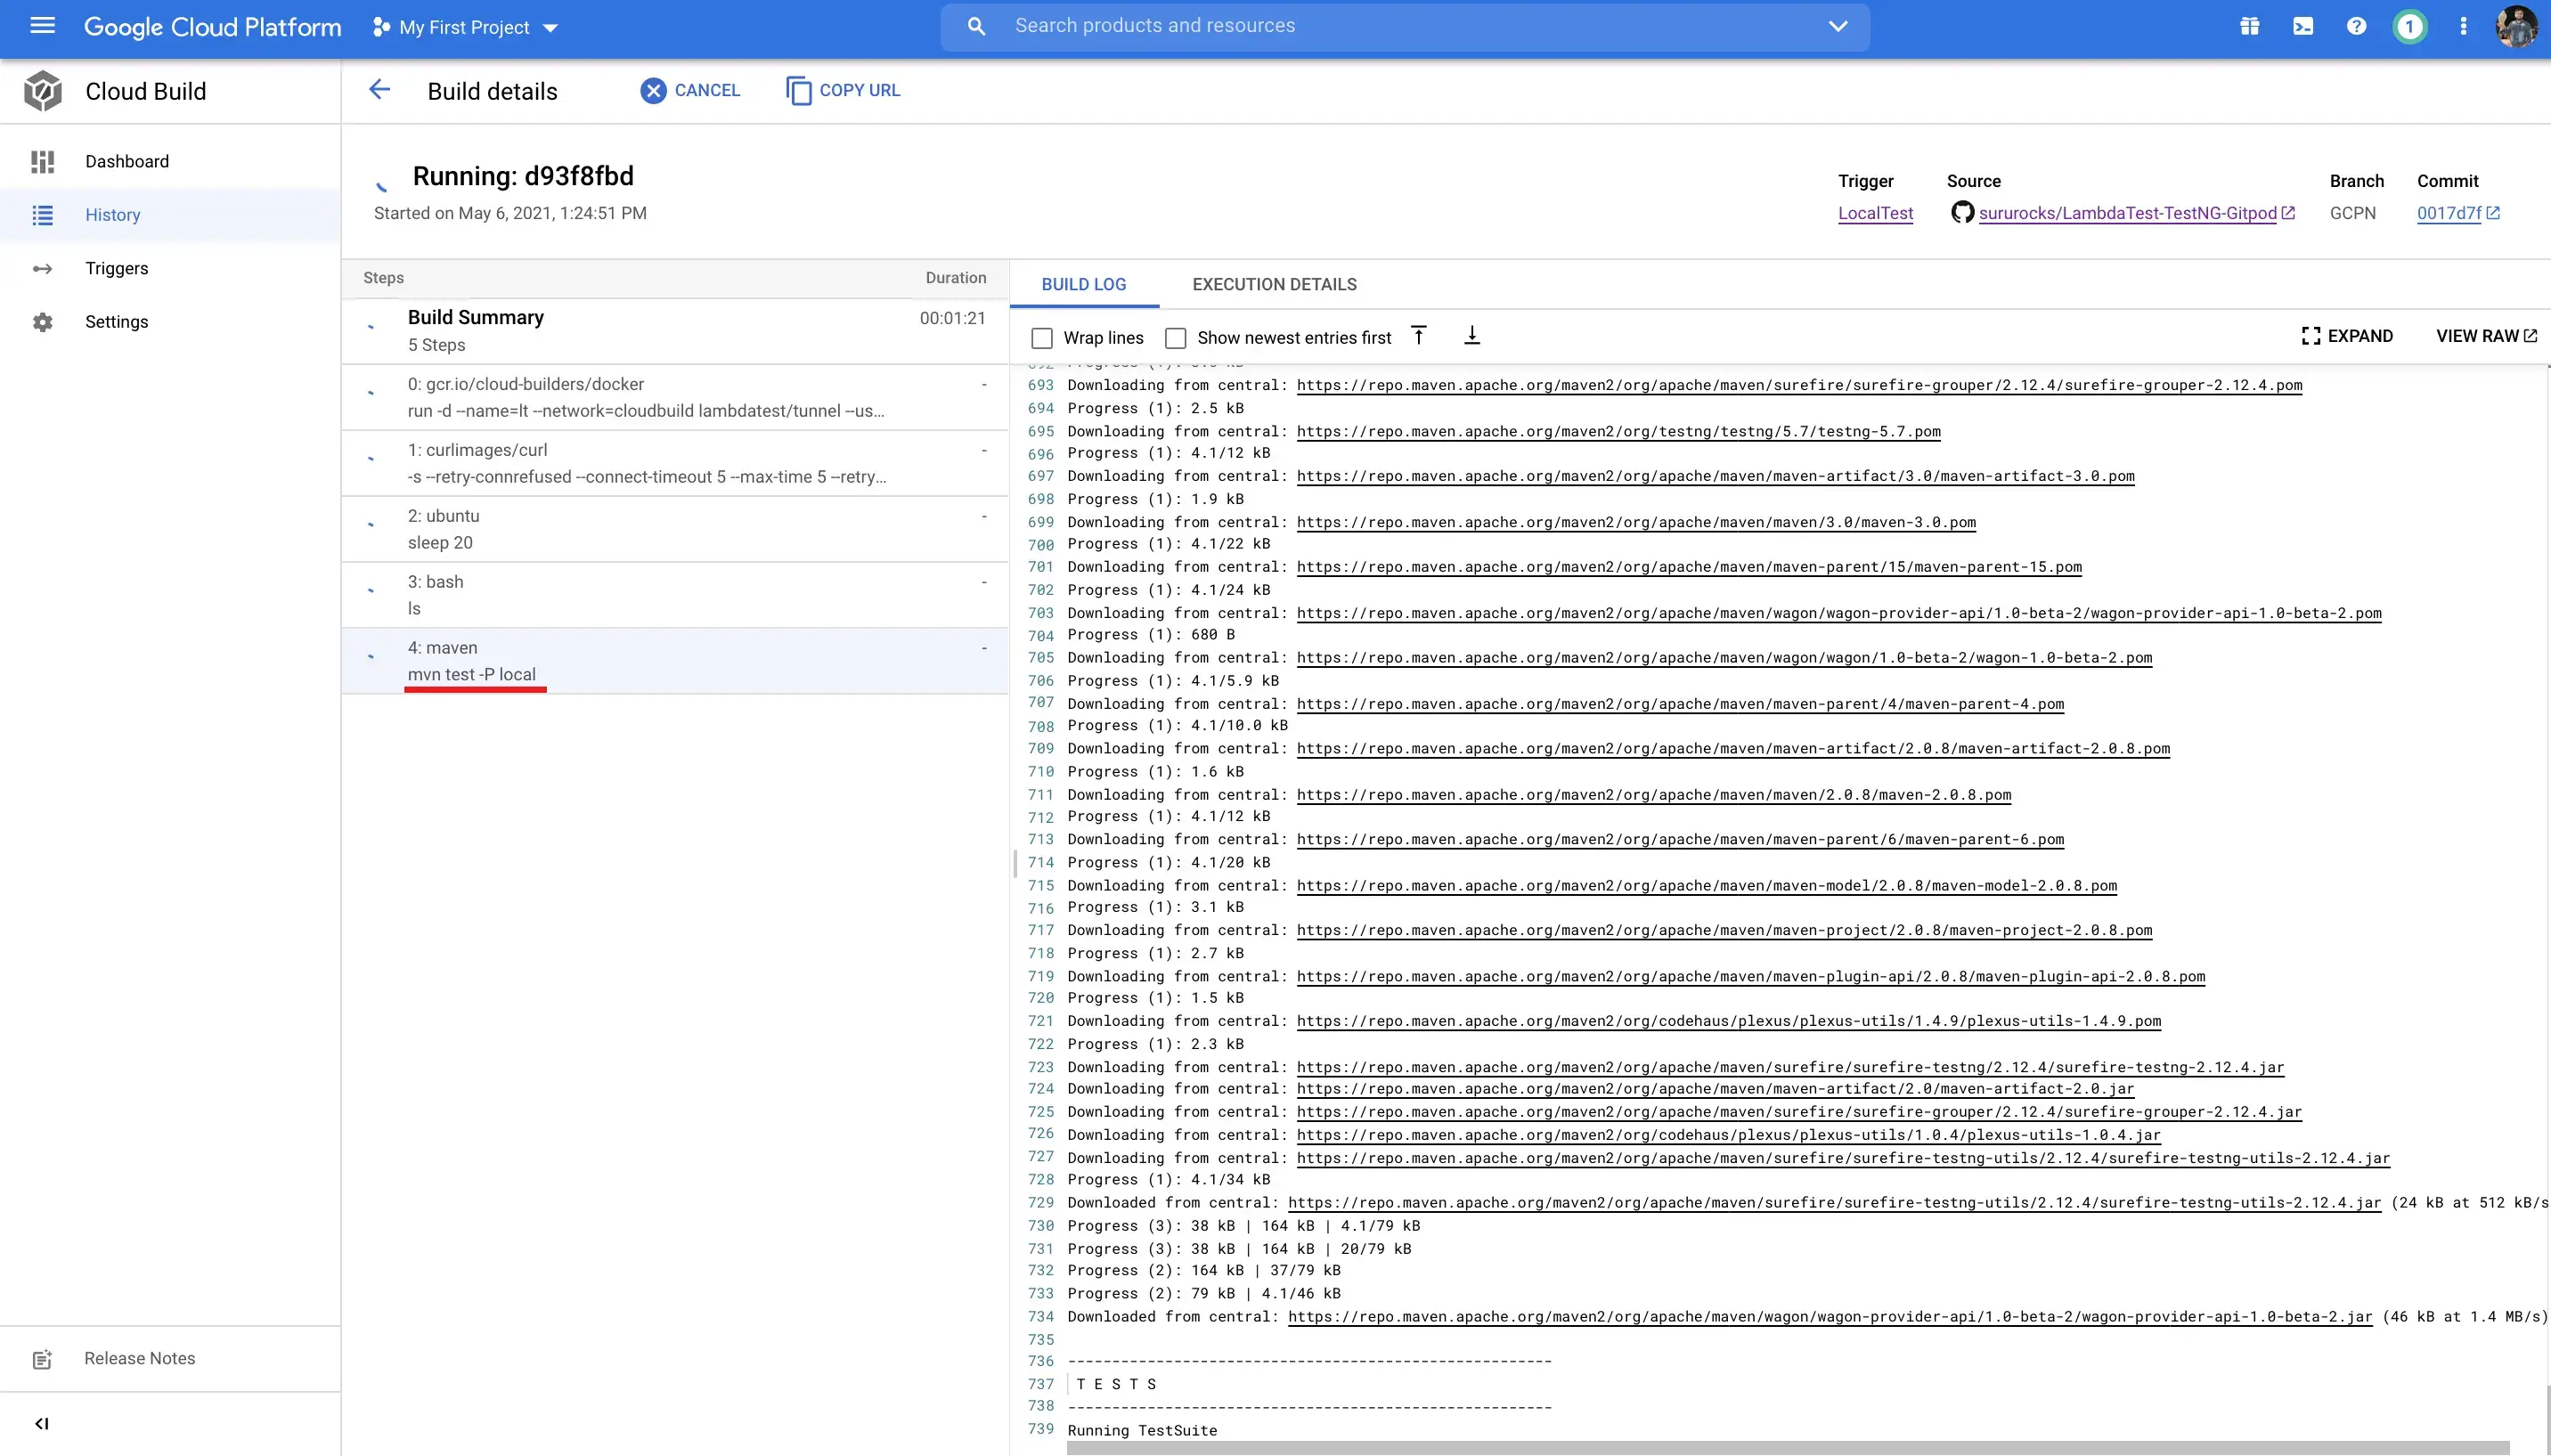The image size is (2551, 1456).
Task: Click the Cloud Build navigation icon
Action: (x=42, y=91)
